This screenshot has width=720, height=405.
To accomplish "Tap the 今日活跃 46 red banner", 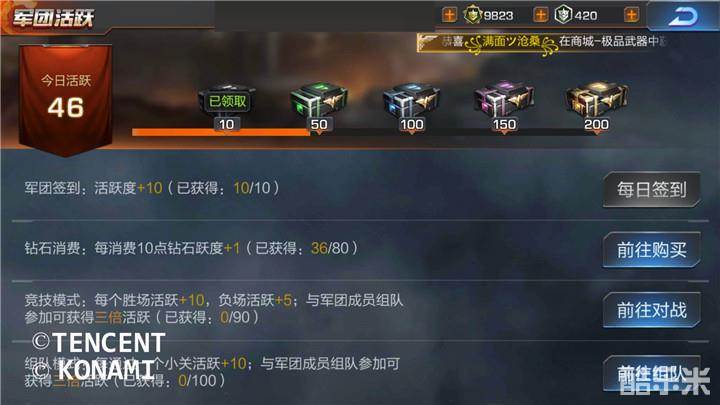I will [x=66, y=100].
